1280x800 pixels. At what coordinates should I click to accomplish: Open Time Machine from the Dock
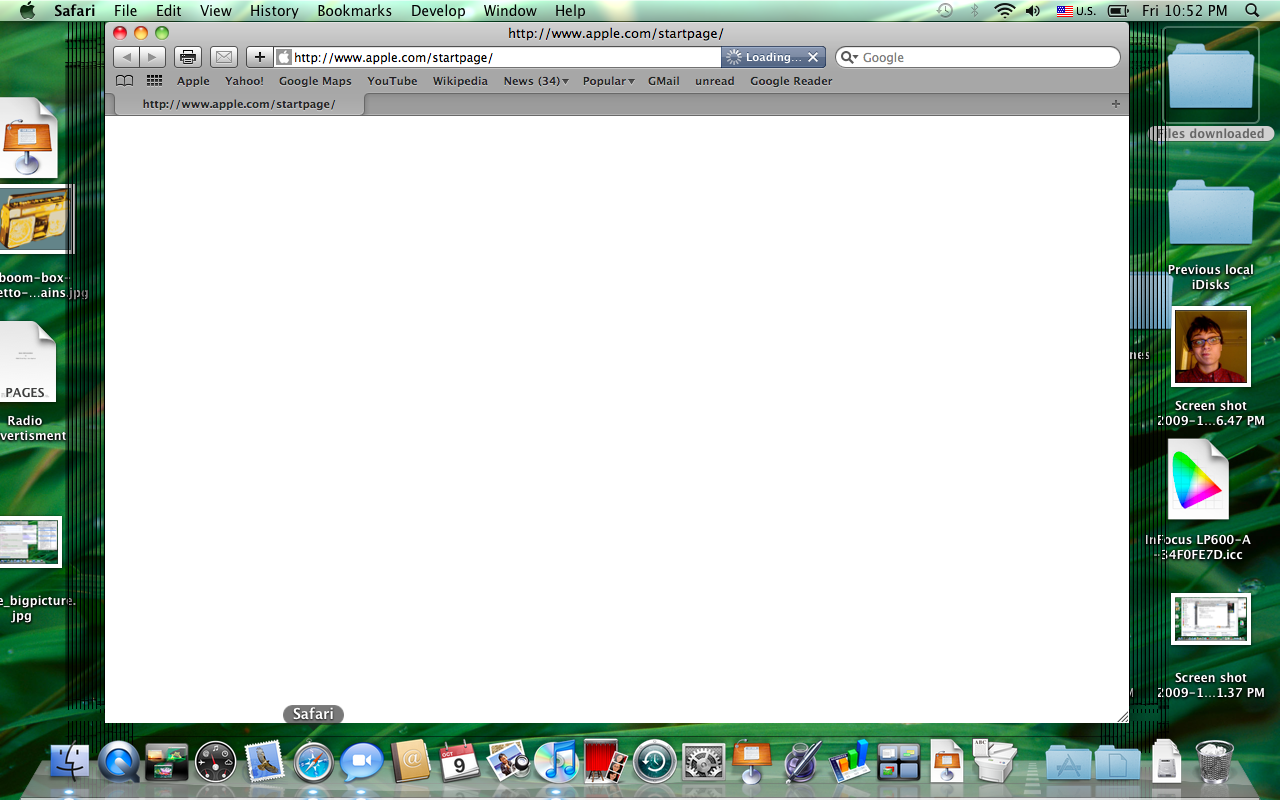tap(654, 763)
